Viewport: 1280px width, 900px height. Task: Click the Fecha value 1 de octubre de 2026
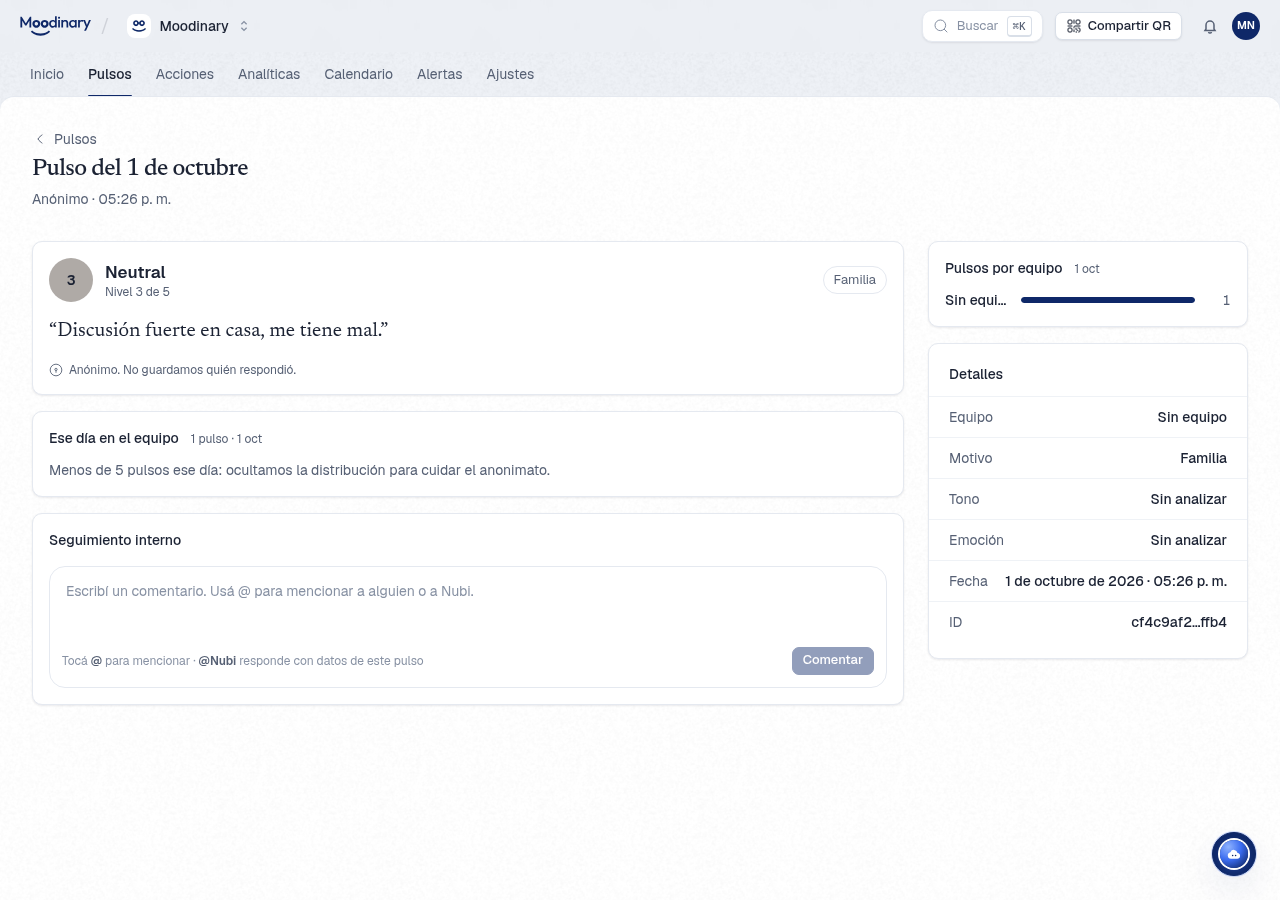tap(1116, 581)
